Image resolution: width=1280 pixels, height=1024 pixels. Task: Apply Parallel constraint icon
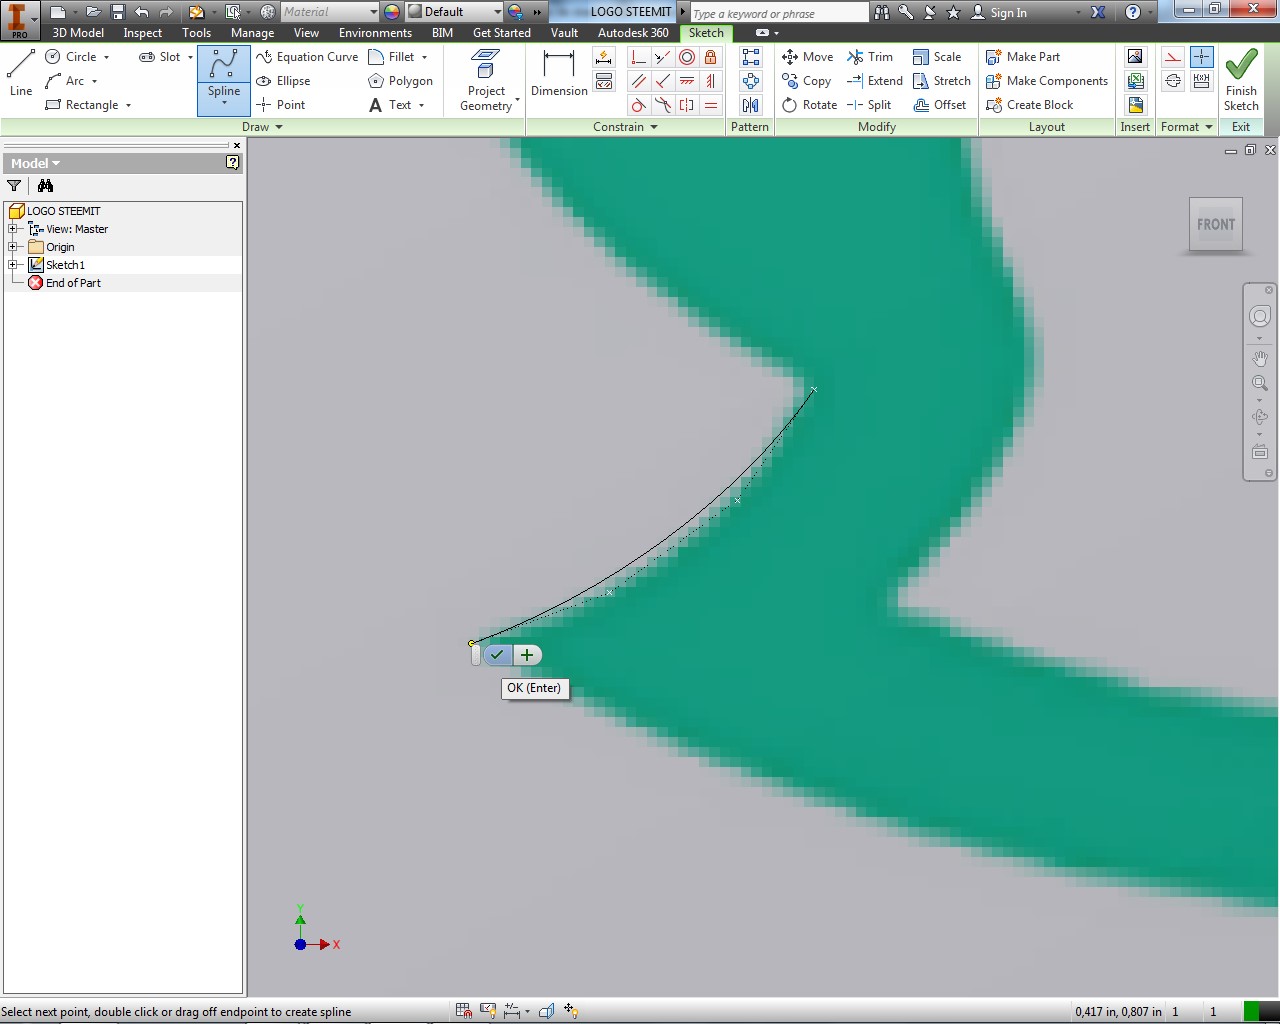[x=639, y=81]
